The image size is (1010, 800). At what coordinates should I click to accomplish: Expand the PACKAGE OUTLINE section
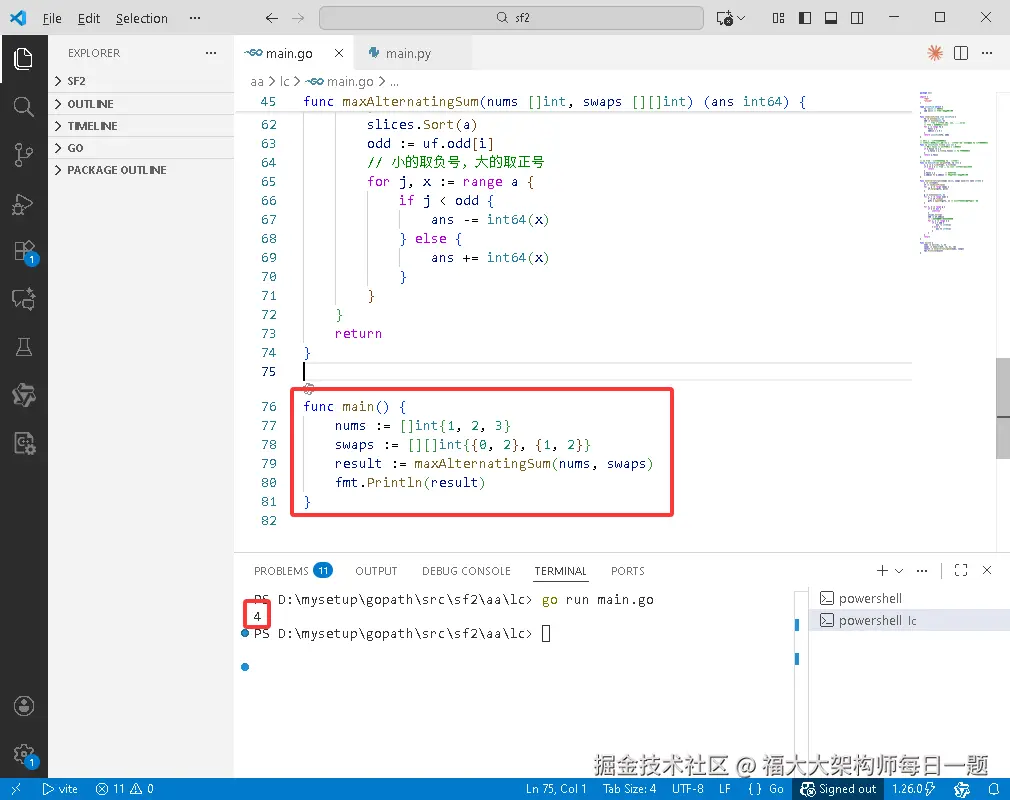click(141, 169)
